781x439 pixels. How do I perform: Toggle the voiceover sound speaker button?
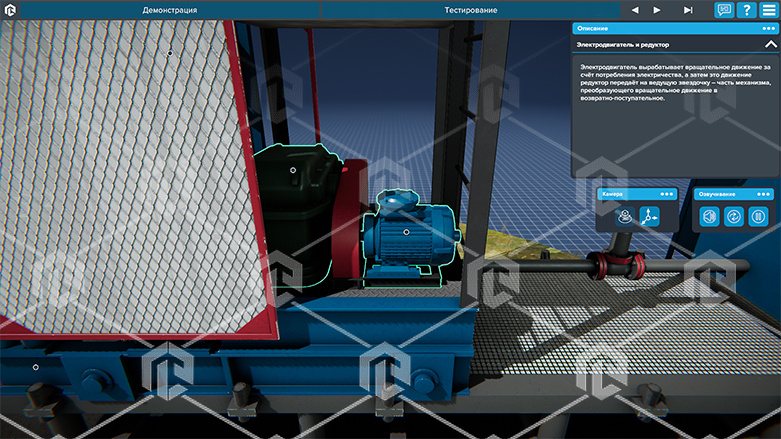[709, 216]
